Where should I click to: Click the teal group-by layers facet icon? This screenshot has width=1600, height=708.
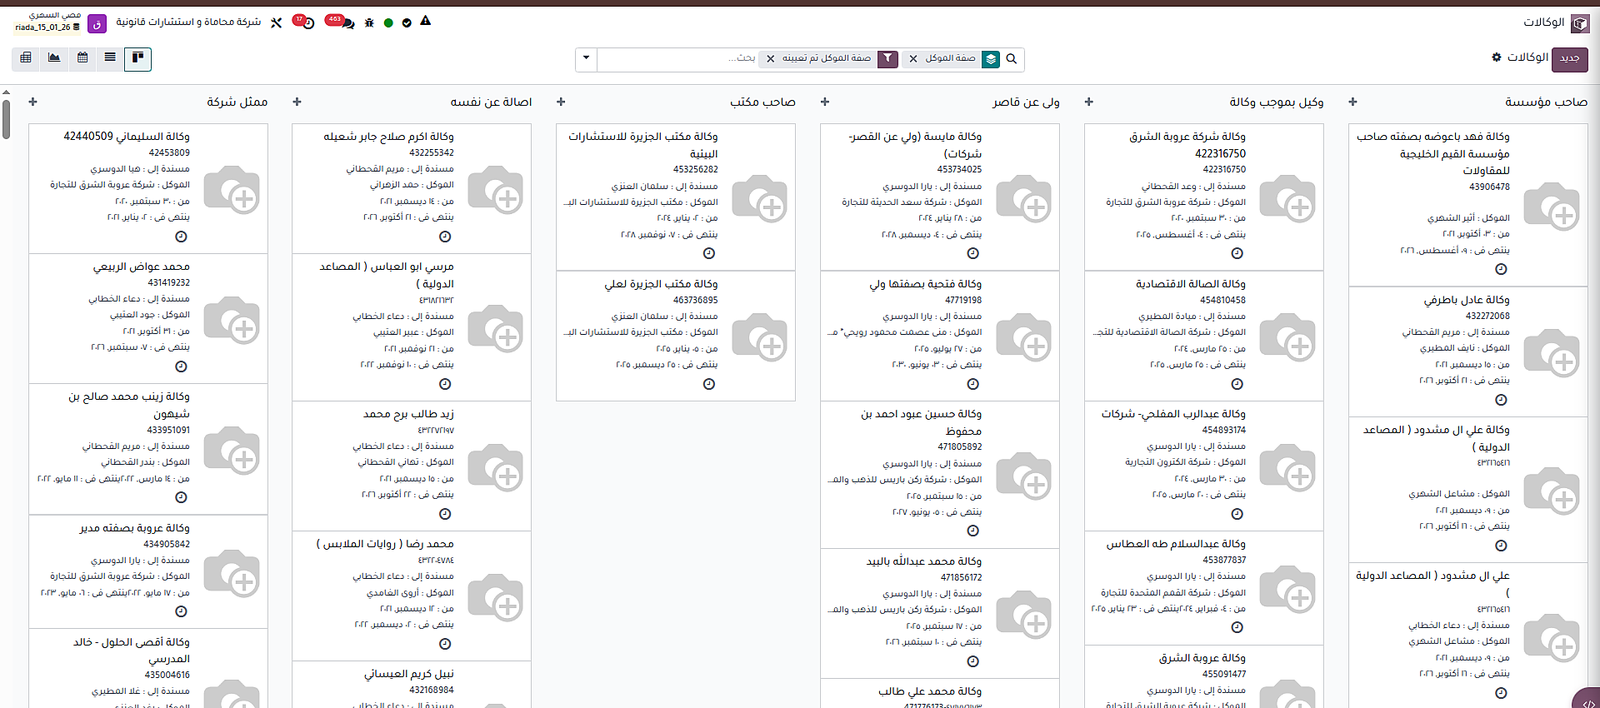point(990,59)
